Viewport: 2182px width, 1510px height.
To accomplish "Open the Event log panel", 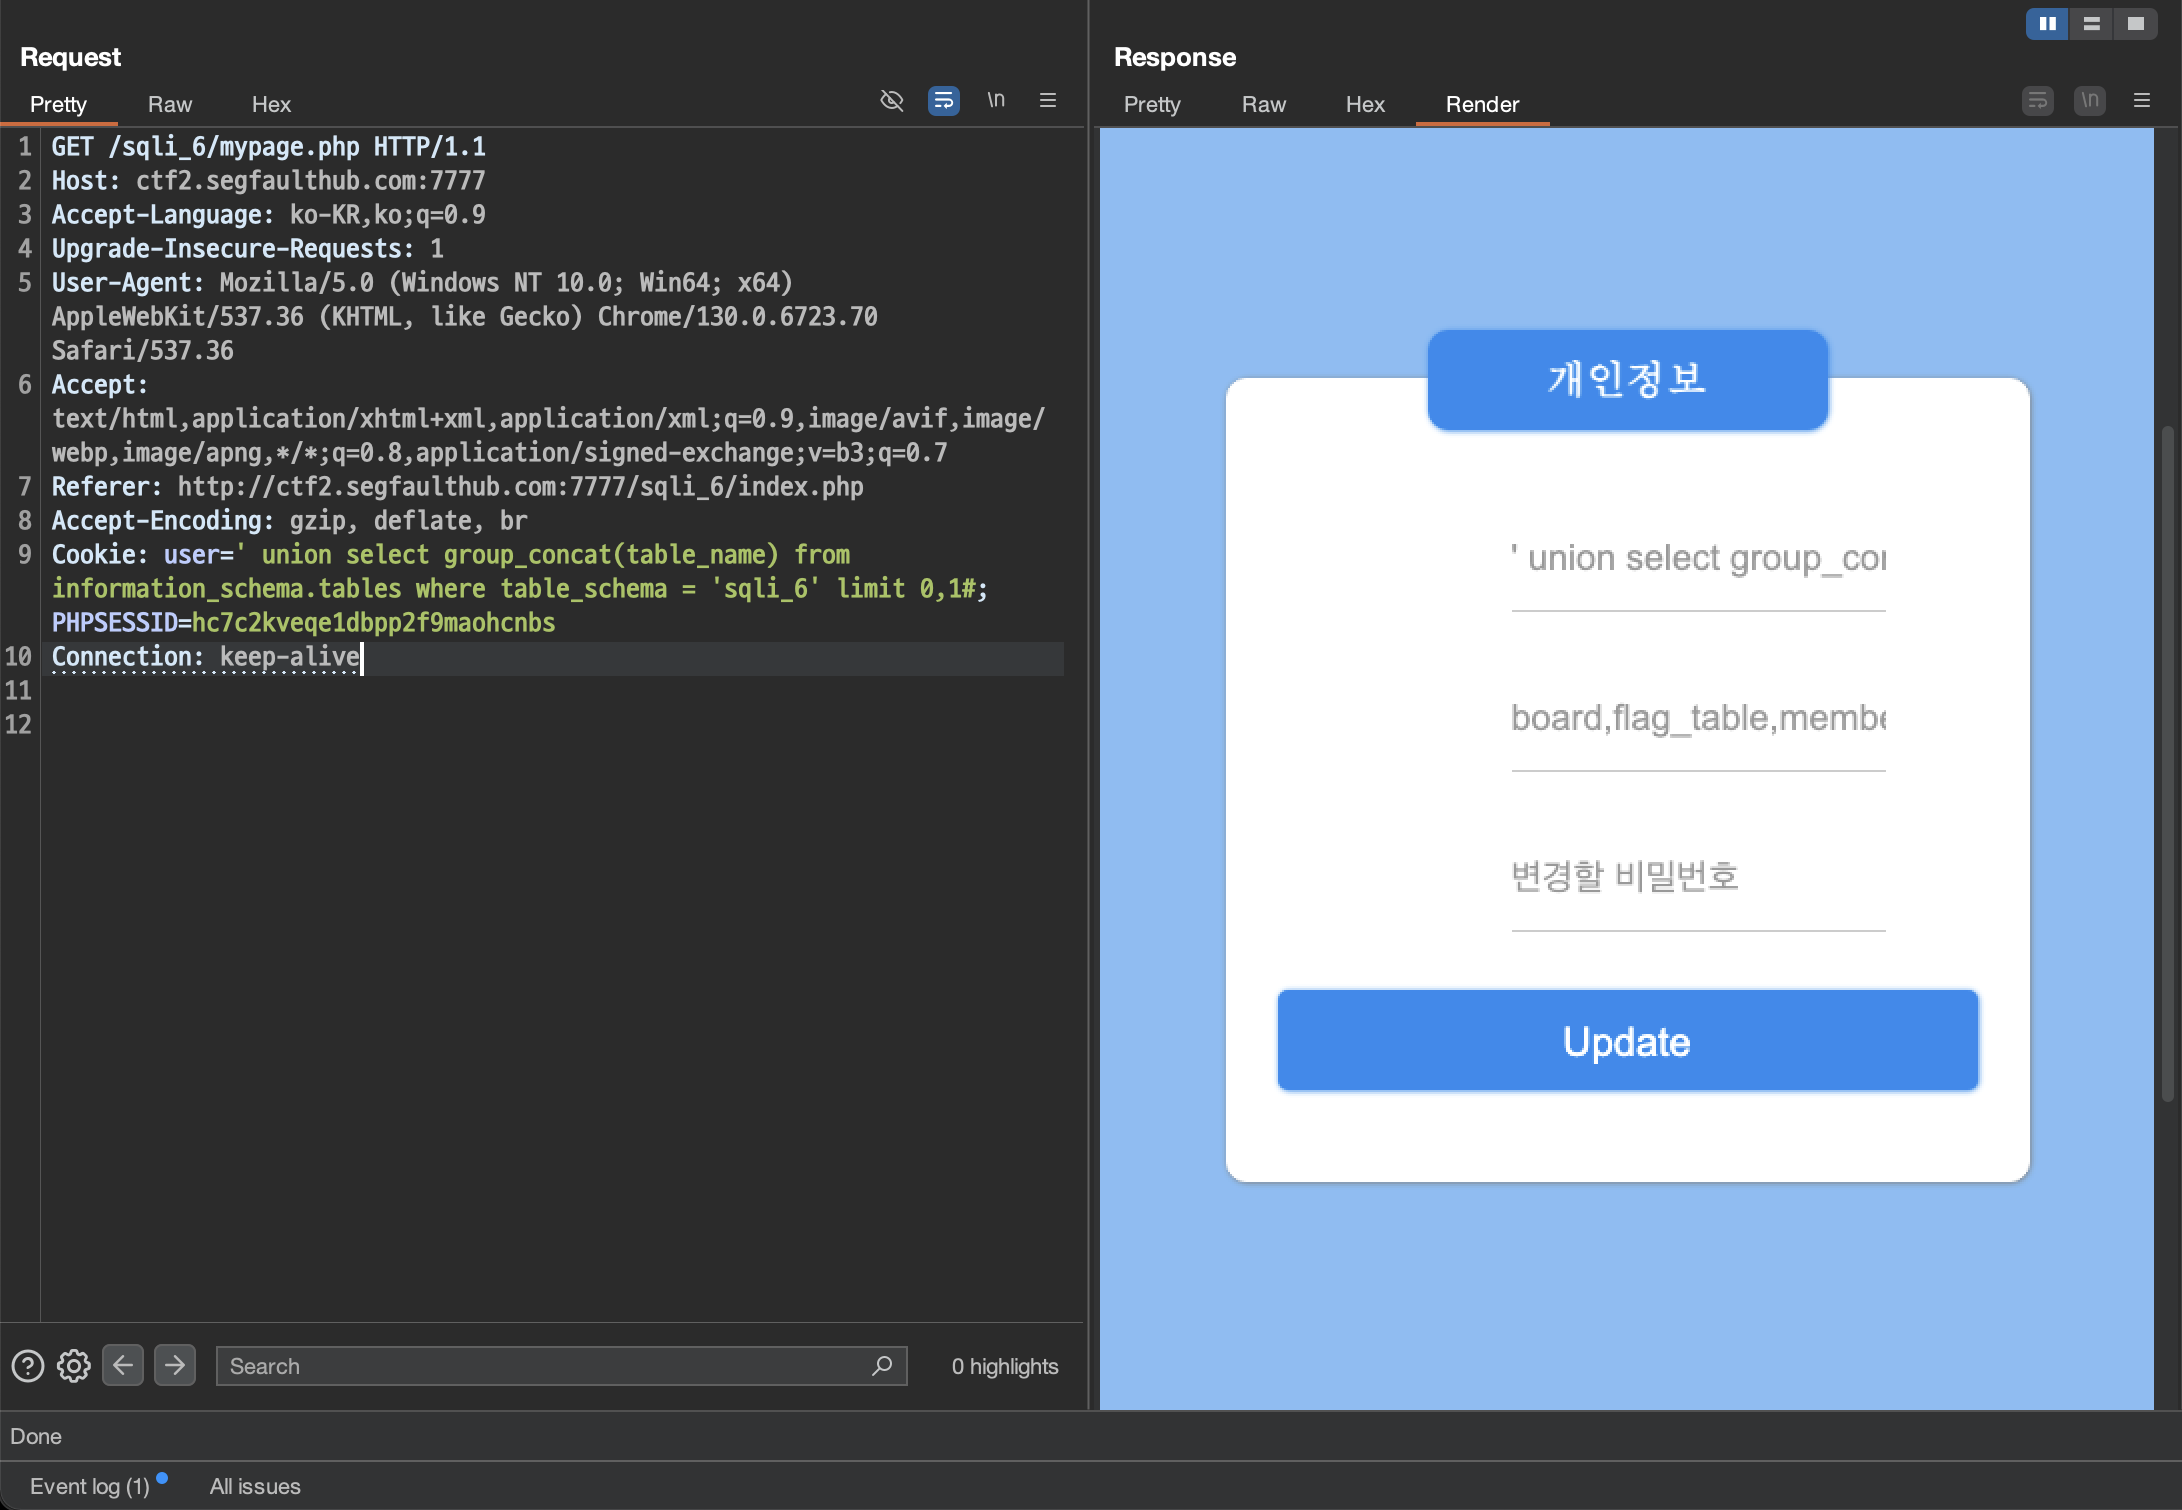I will tap(89, 1486).
